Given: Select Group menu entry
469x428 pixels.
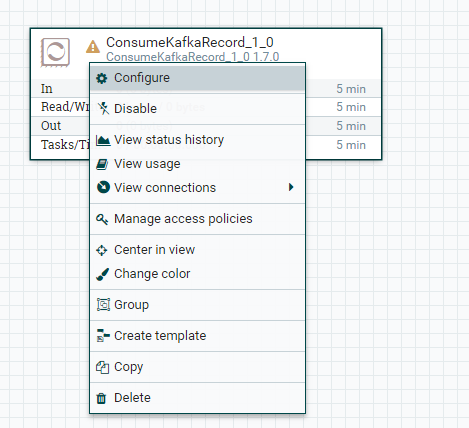Looking at the screenshot, I should pyautogui.click(x=197, y=305).
